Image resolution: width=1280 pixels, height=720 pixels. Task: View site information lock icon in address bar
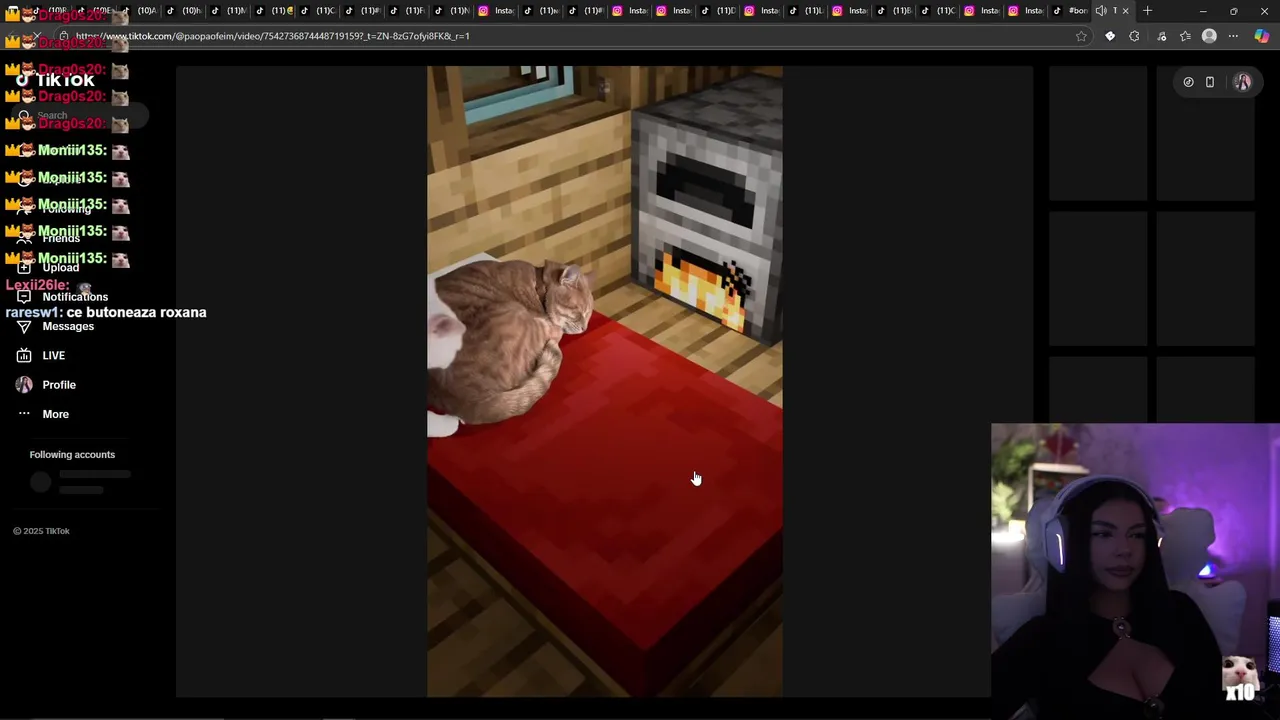pos(64,36)
